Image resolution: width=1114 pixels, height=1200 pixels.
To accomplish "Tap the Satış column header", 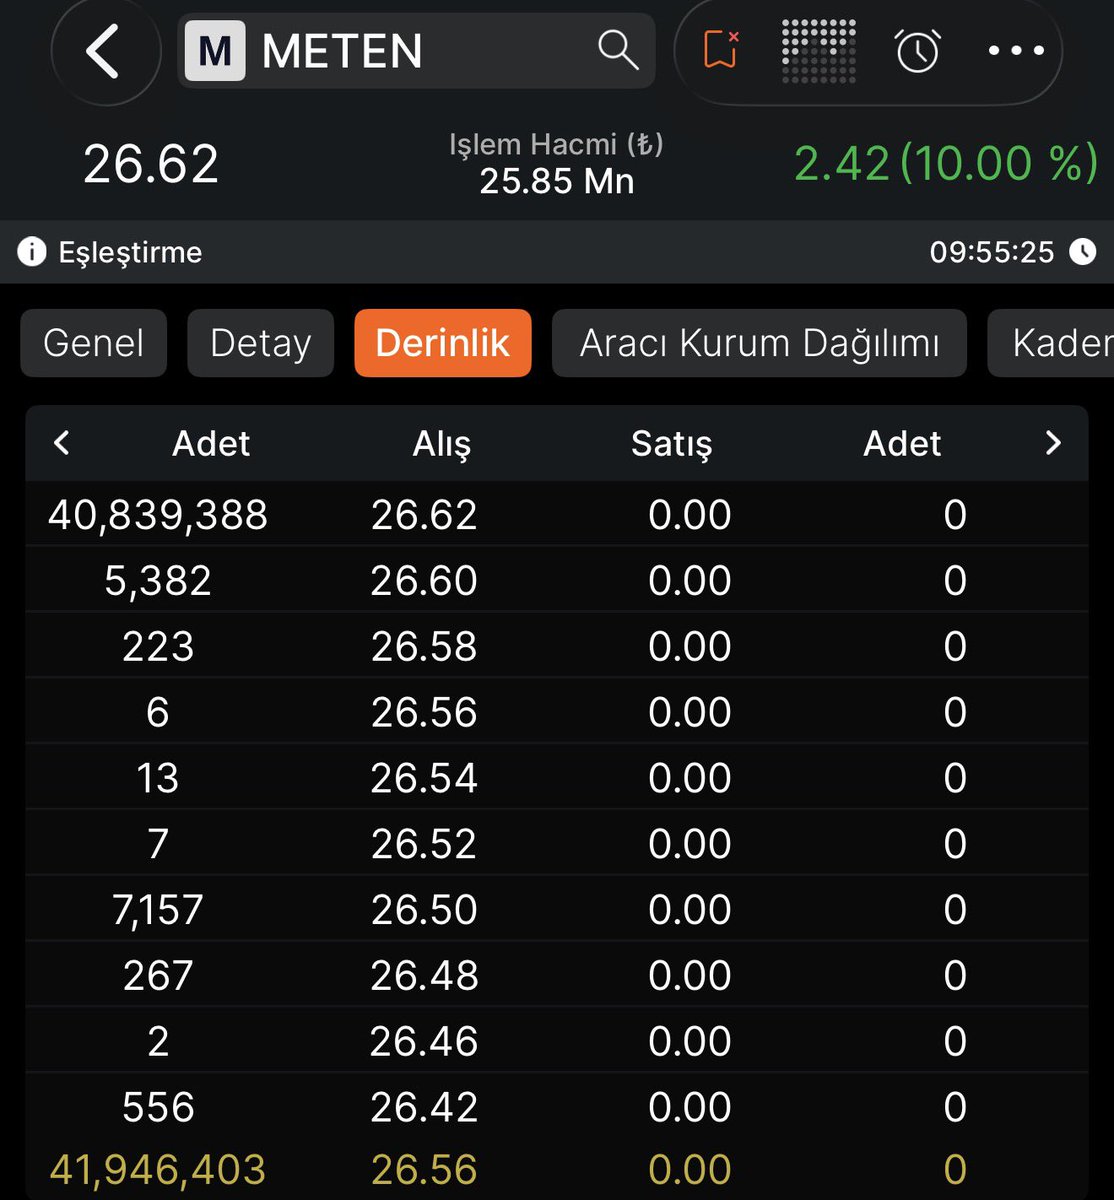I will click(x=671, y=444).
